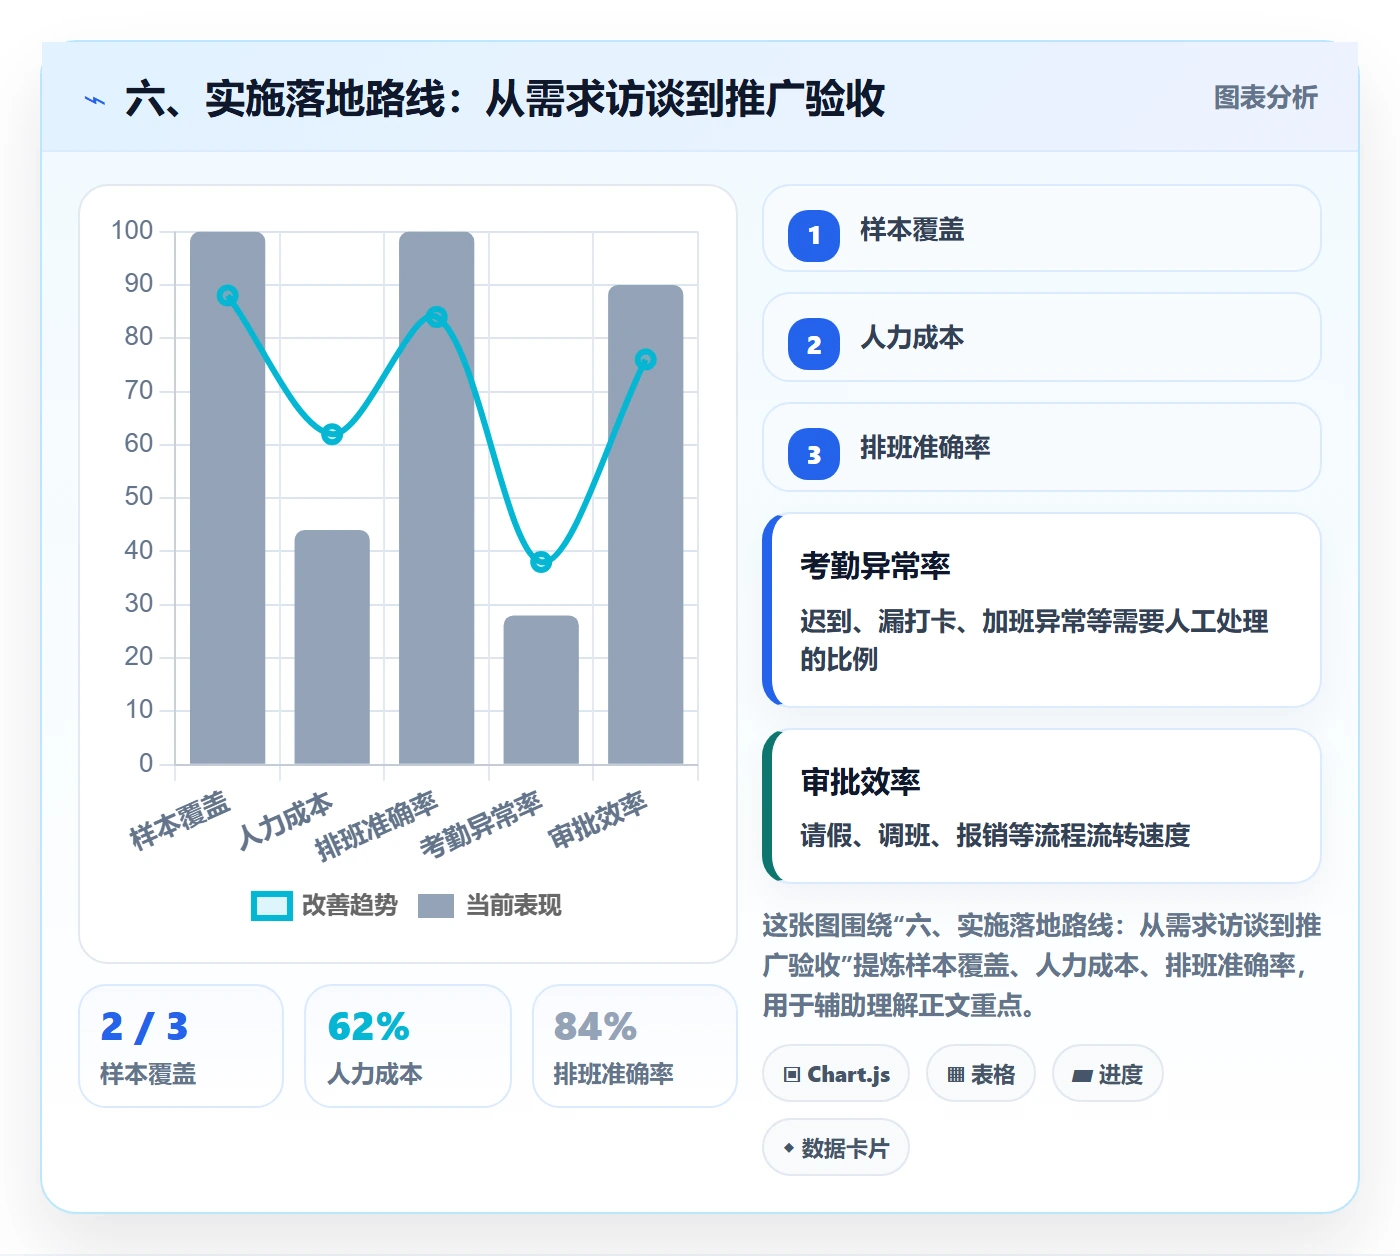Toggle the 当前表现 legend entry
This screenshot has height=1256, width=1400.
click(490, 905)
